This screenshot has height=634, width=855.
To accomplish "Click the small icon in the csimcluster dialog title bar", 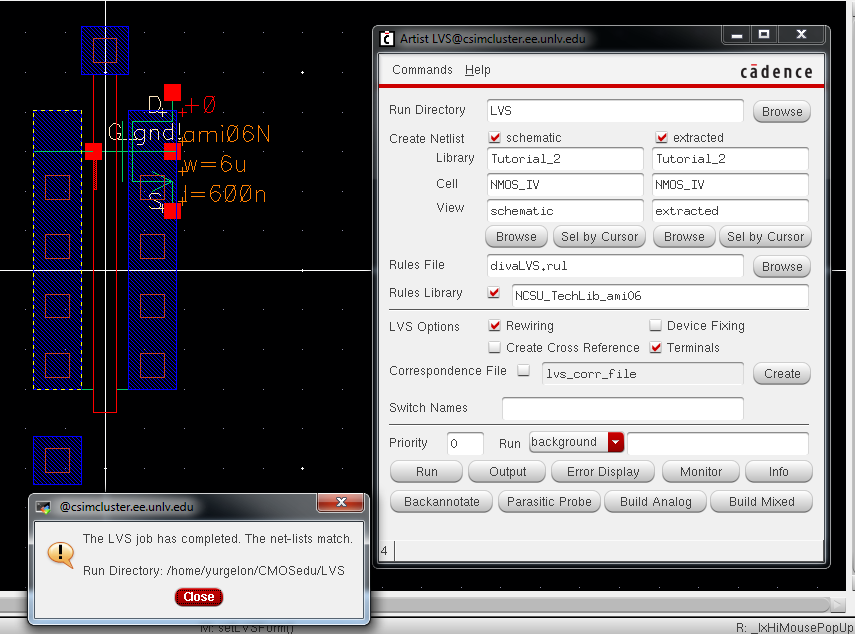I will pyautogui.click(x=43, y=507).
